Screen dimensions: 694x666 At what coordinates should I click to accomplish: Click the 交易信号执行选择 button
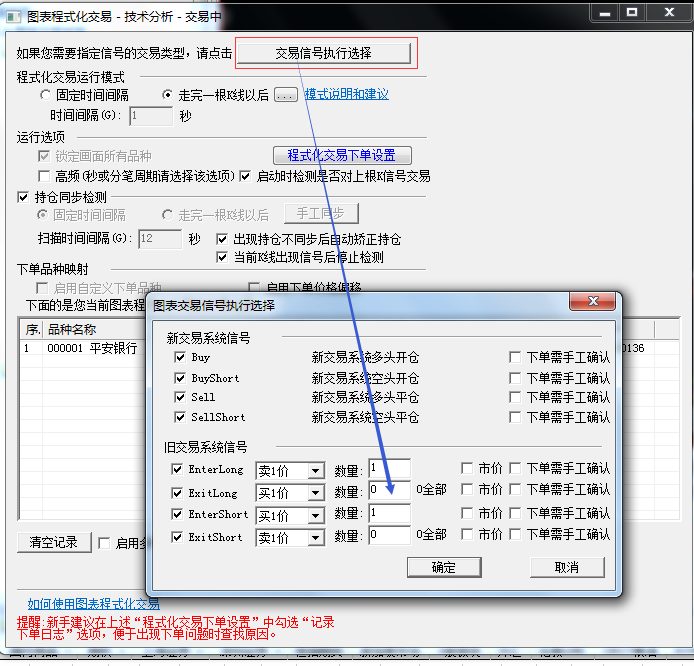tap(323, 53)
